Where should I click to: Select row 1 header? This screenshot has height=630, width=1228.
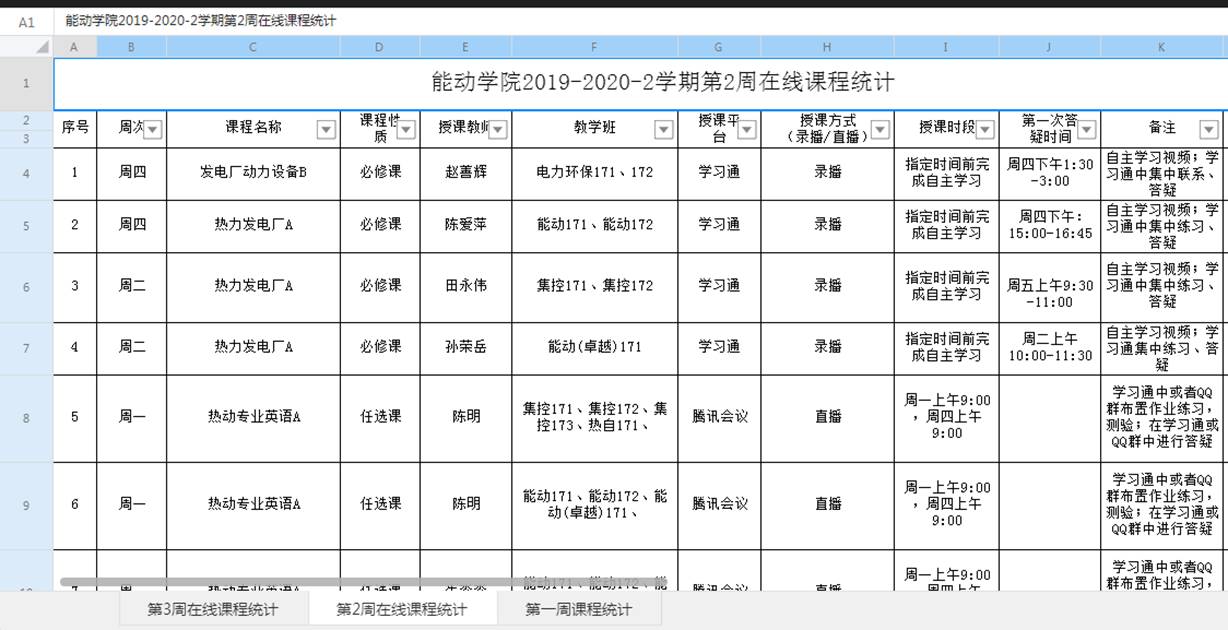[27, 84]
